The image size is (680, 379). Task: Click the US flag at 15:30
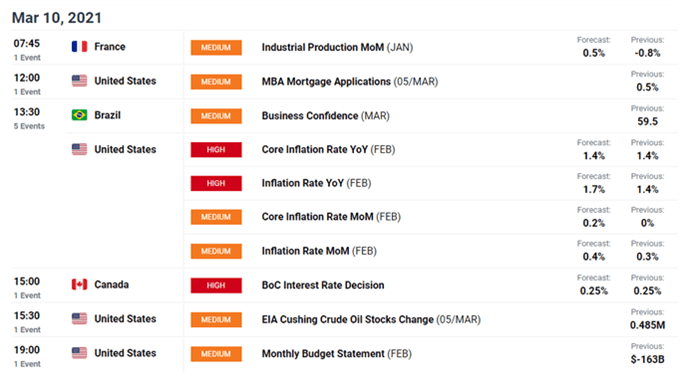79,319
